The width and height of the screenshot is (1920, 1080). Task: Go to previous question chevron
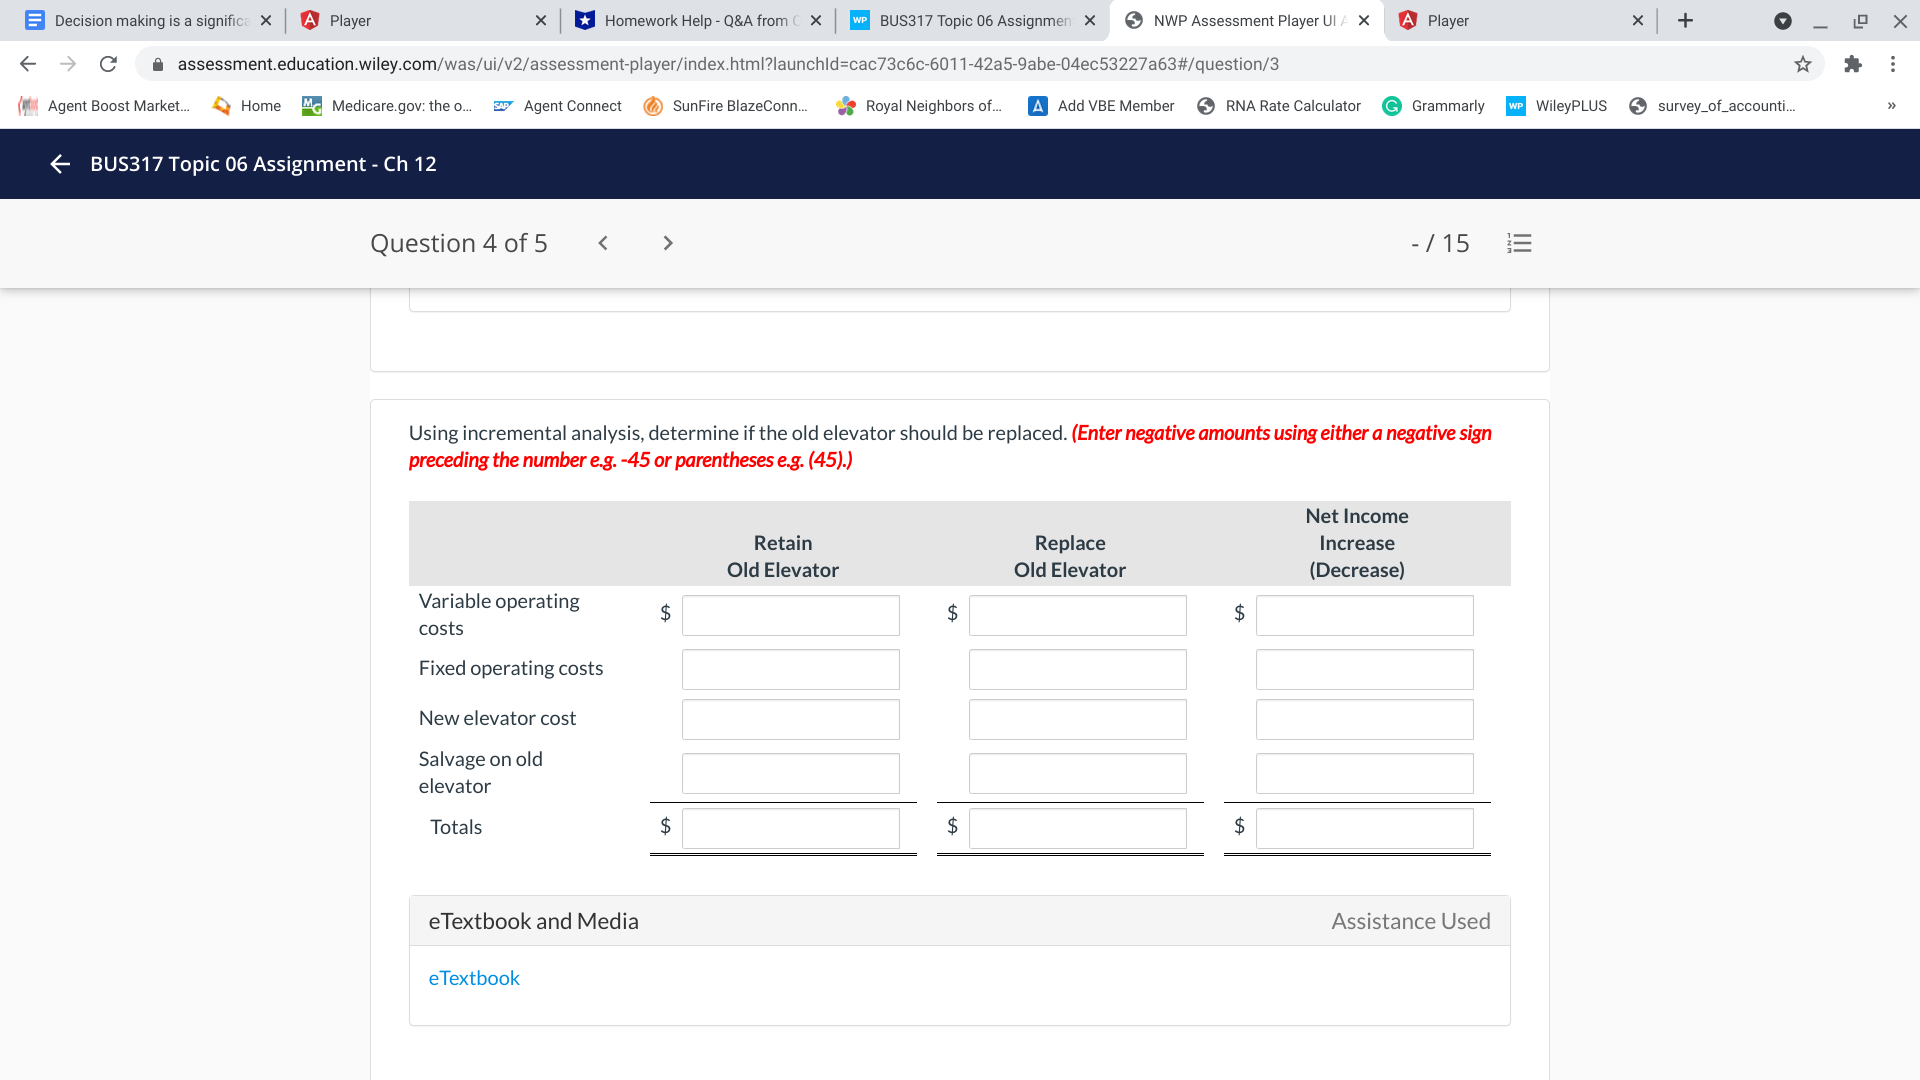click(603, 243)
